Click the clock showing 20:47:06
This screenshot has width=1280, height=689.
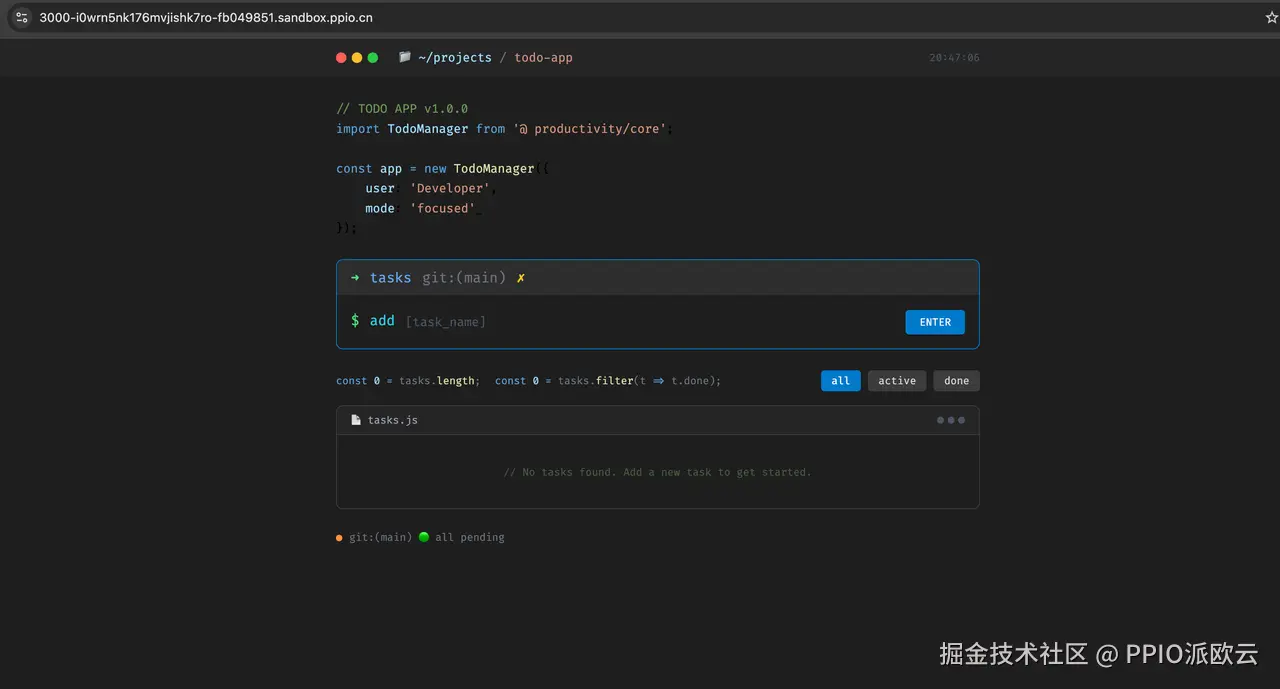(954, 58)
